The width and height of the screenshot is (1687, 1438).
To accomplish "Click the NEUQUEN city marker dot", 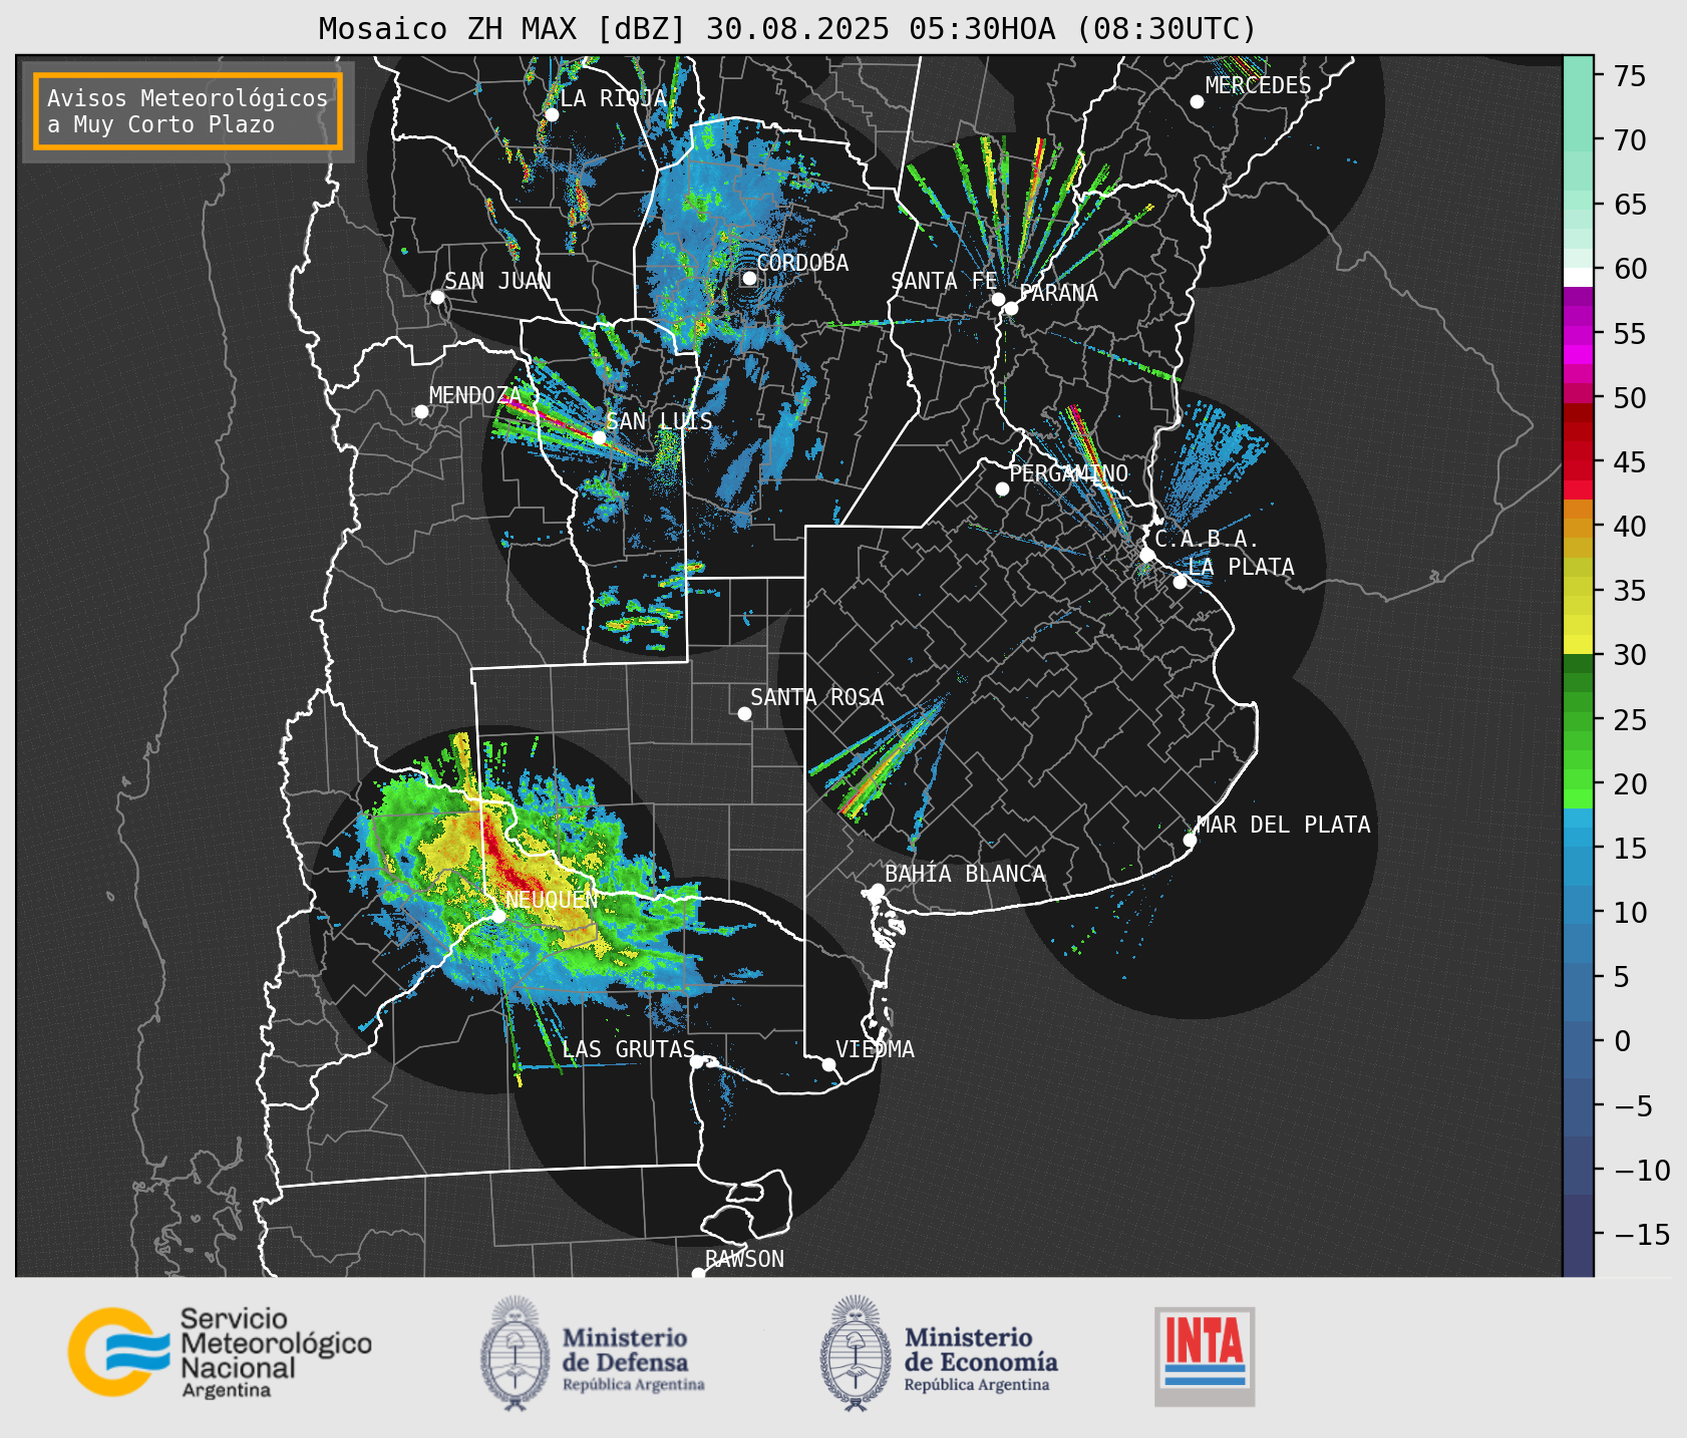I will click(499, 916).
